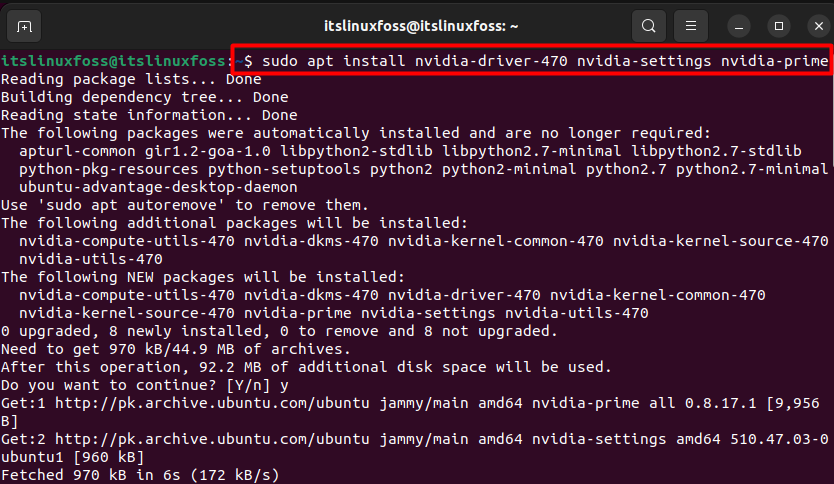Click 'nvidia-driver-470' in the NEW packages list
Image resolution: width=834 pixels, height=484 pixels.
[x=464, y=295]
